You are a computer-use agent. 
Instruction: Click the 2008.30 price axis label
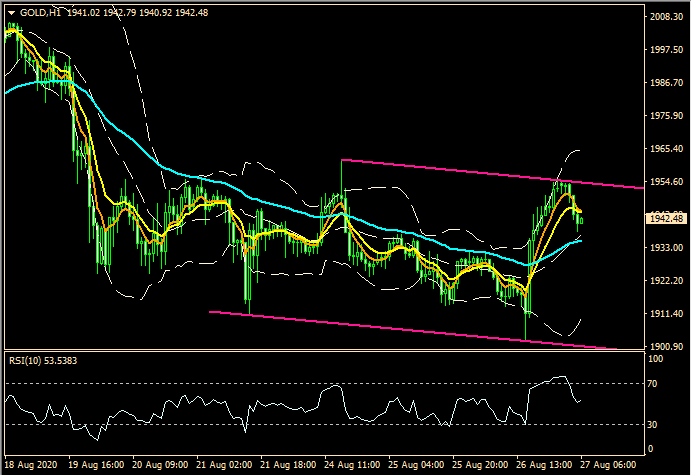point(665,17)
